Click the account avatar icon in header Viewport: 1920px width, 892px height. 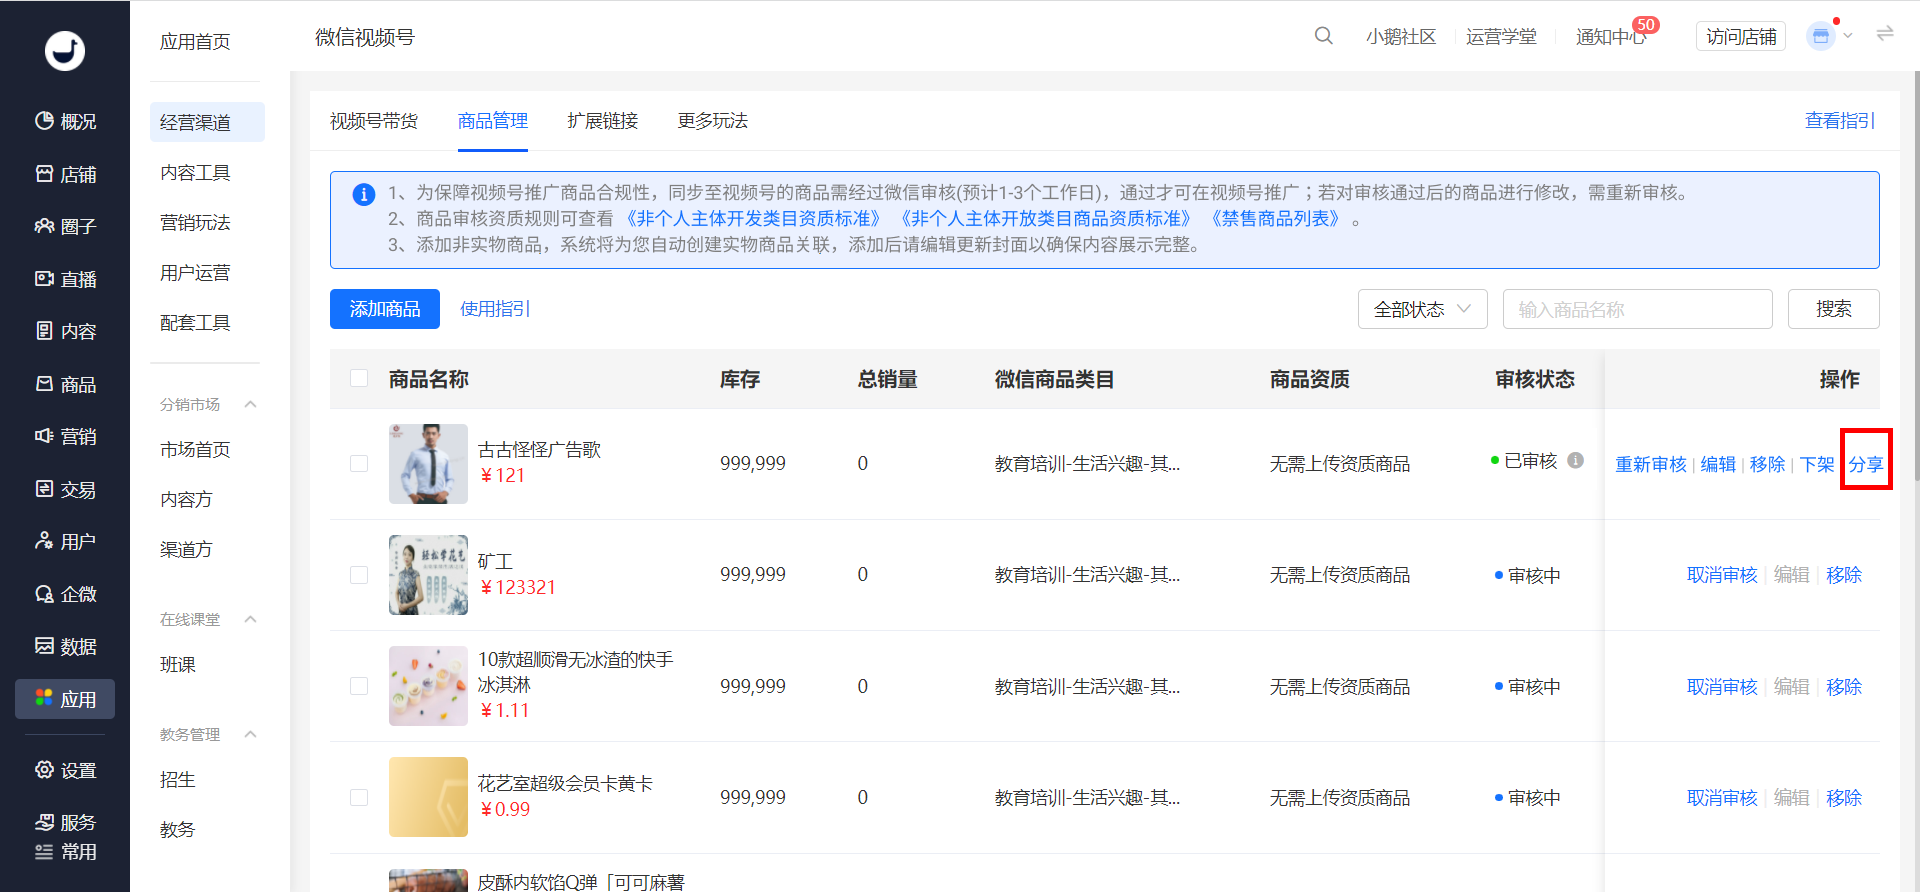pos(1821,37)
